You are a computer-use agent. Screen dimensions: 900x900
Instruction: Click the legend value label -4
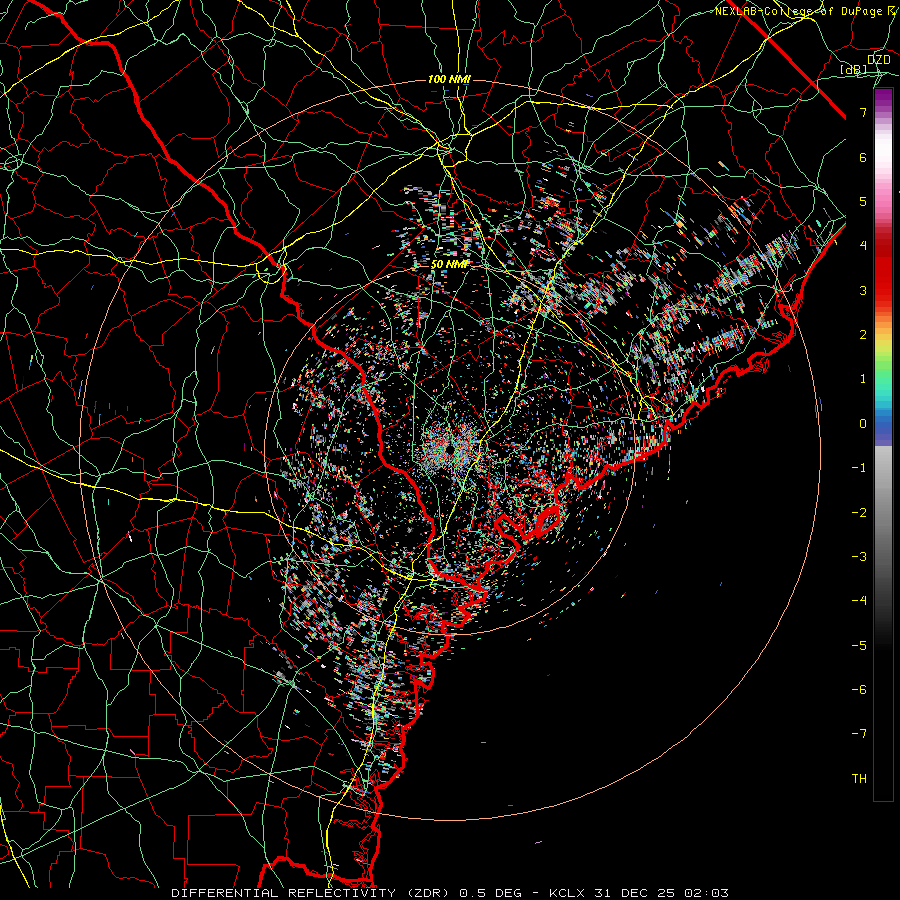859,601
